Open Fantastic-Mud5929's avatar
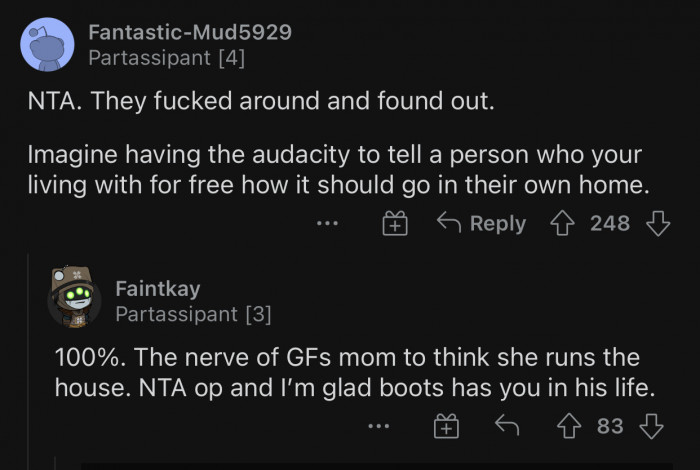Screen dimensions: 700x470 pyautogui.click(x=46, y=45)
